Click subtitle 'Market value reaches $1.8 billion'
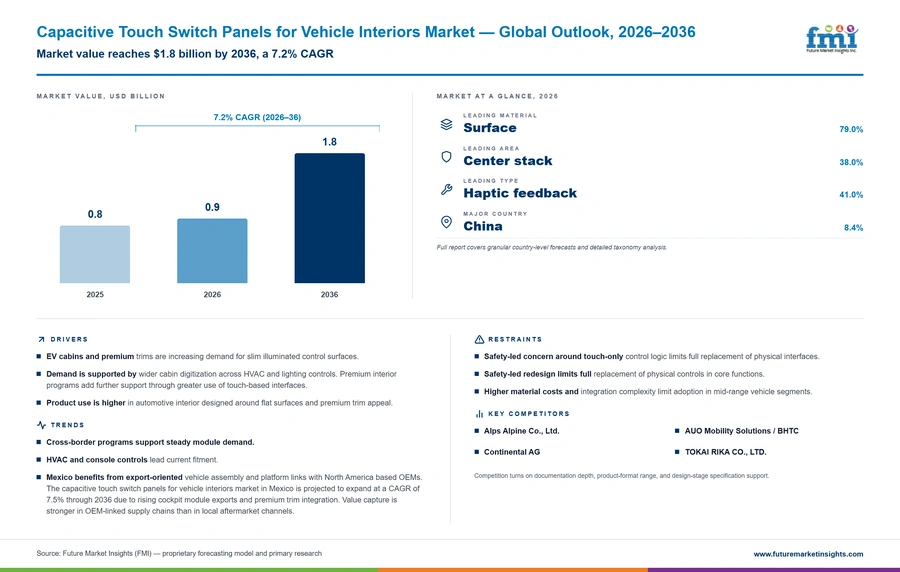This screenshot has height=572, width=900. tap(185, 54)
